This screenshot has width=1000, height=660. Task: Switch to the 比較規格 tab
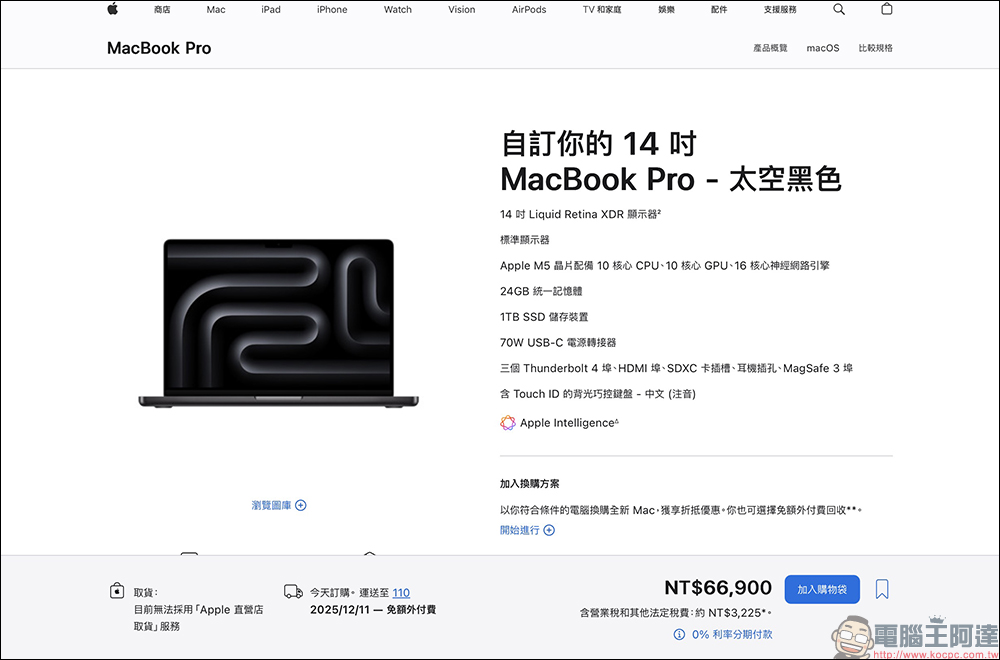pyautogui.click(x=875, y=47)
